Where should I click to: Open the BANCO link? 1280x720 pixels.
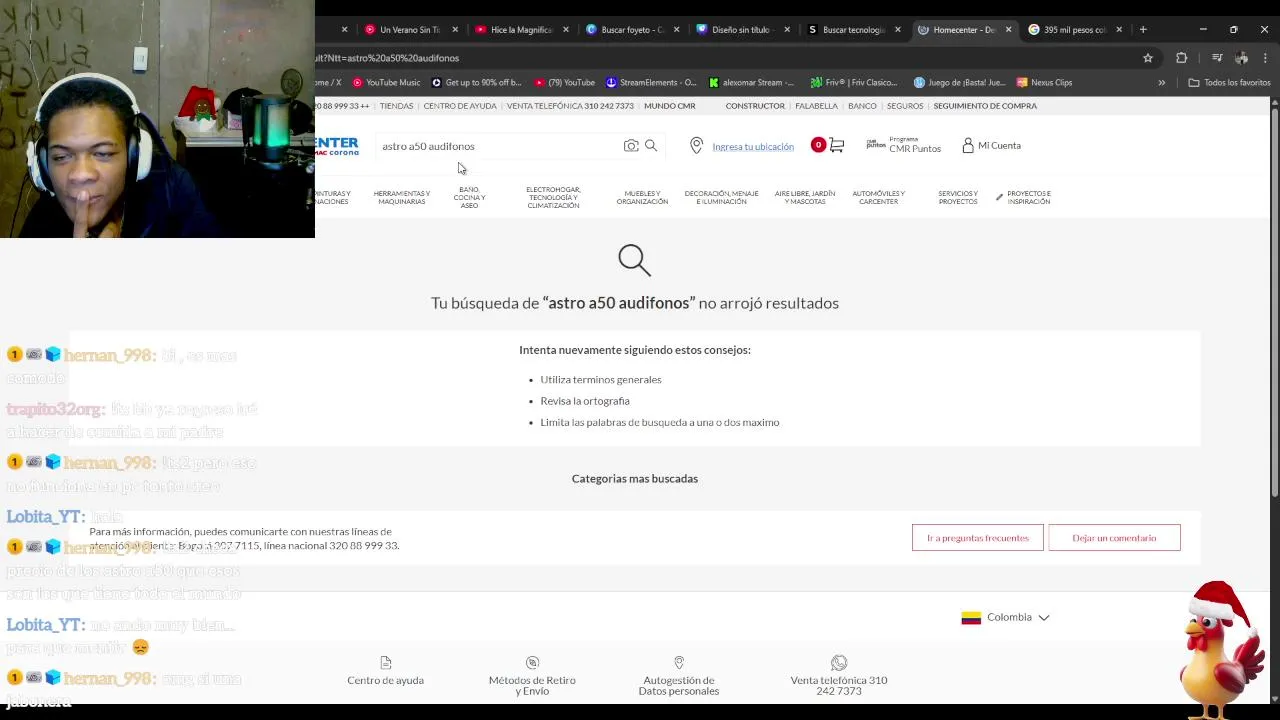click(862, 106)
